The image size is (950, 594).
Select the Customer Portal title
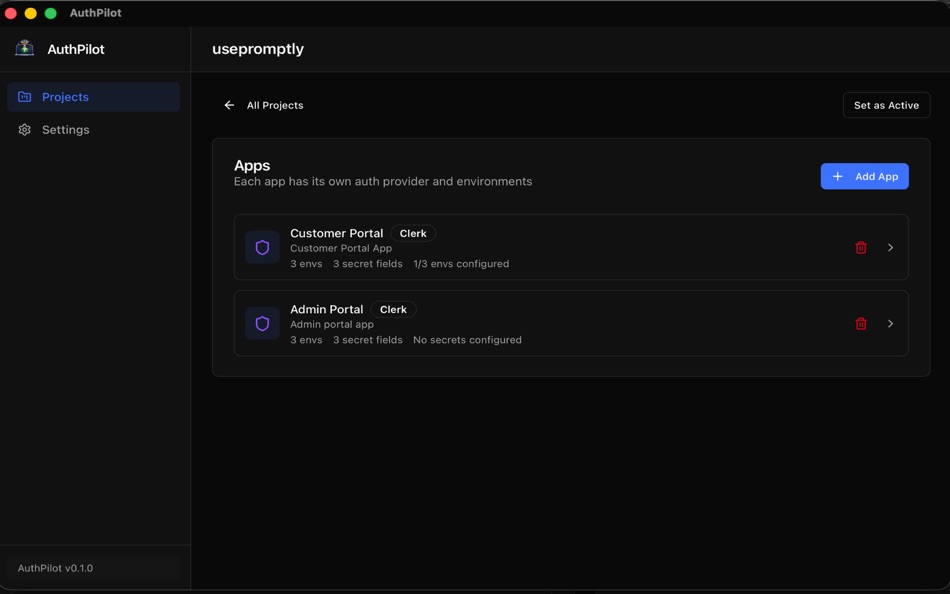pos(336,233)
